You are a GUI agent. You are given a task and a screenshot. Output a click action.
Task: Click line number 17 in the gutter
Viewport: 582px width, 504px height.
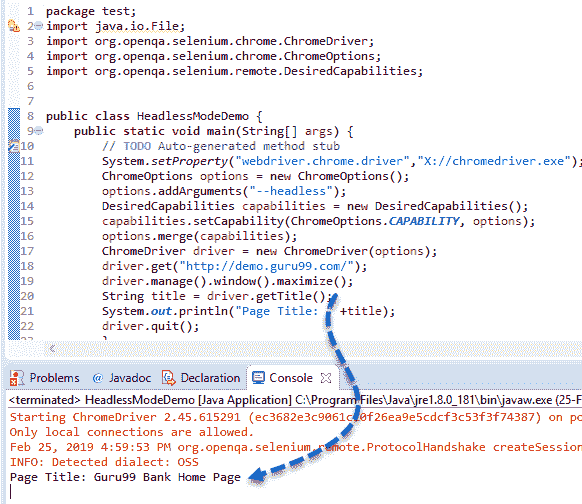coord(27,251)
